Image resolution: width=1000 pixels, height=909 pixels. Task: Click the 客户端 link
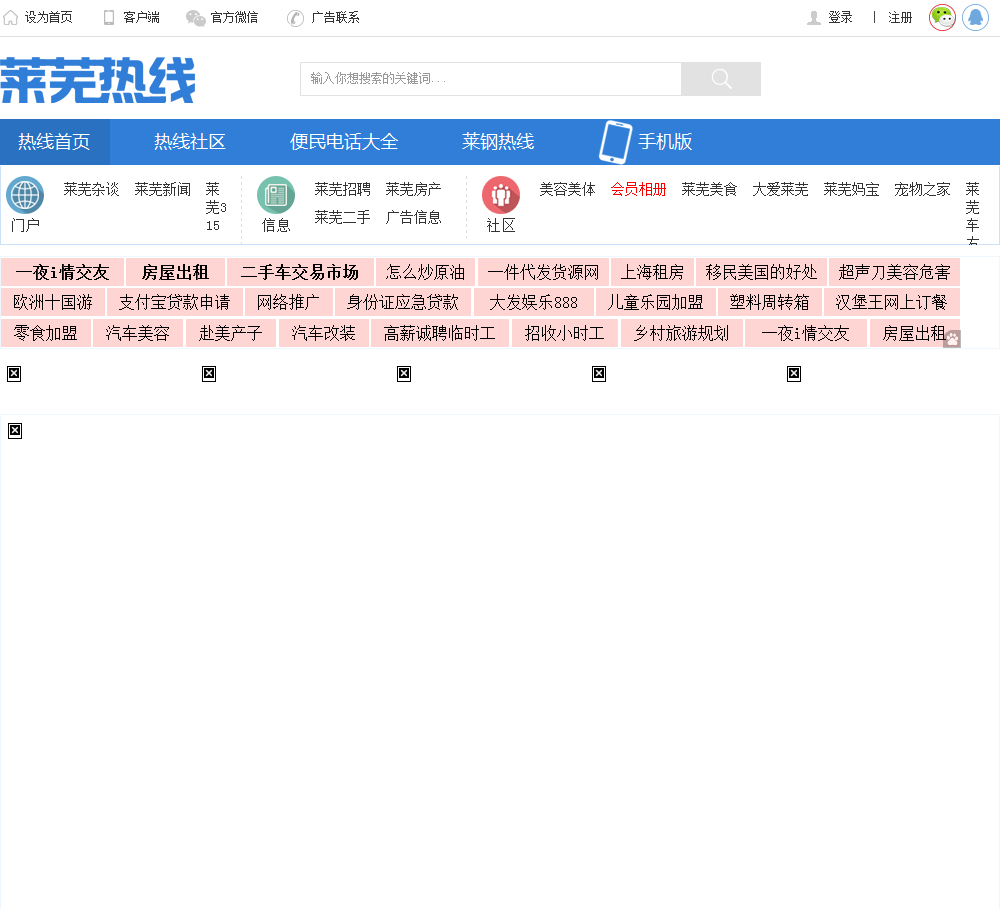(142, 17)
